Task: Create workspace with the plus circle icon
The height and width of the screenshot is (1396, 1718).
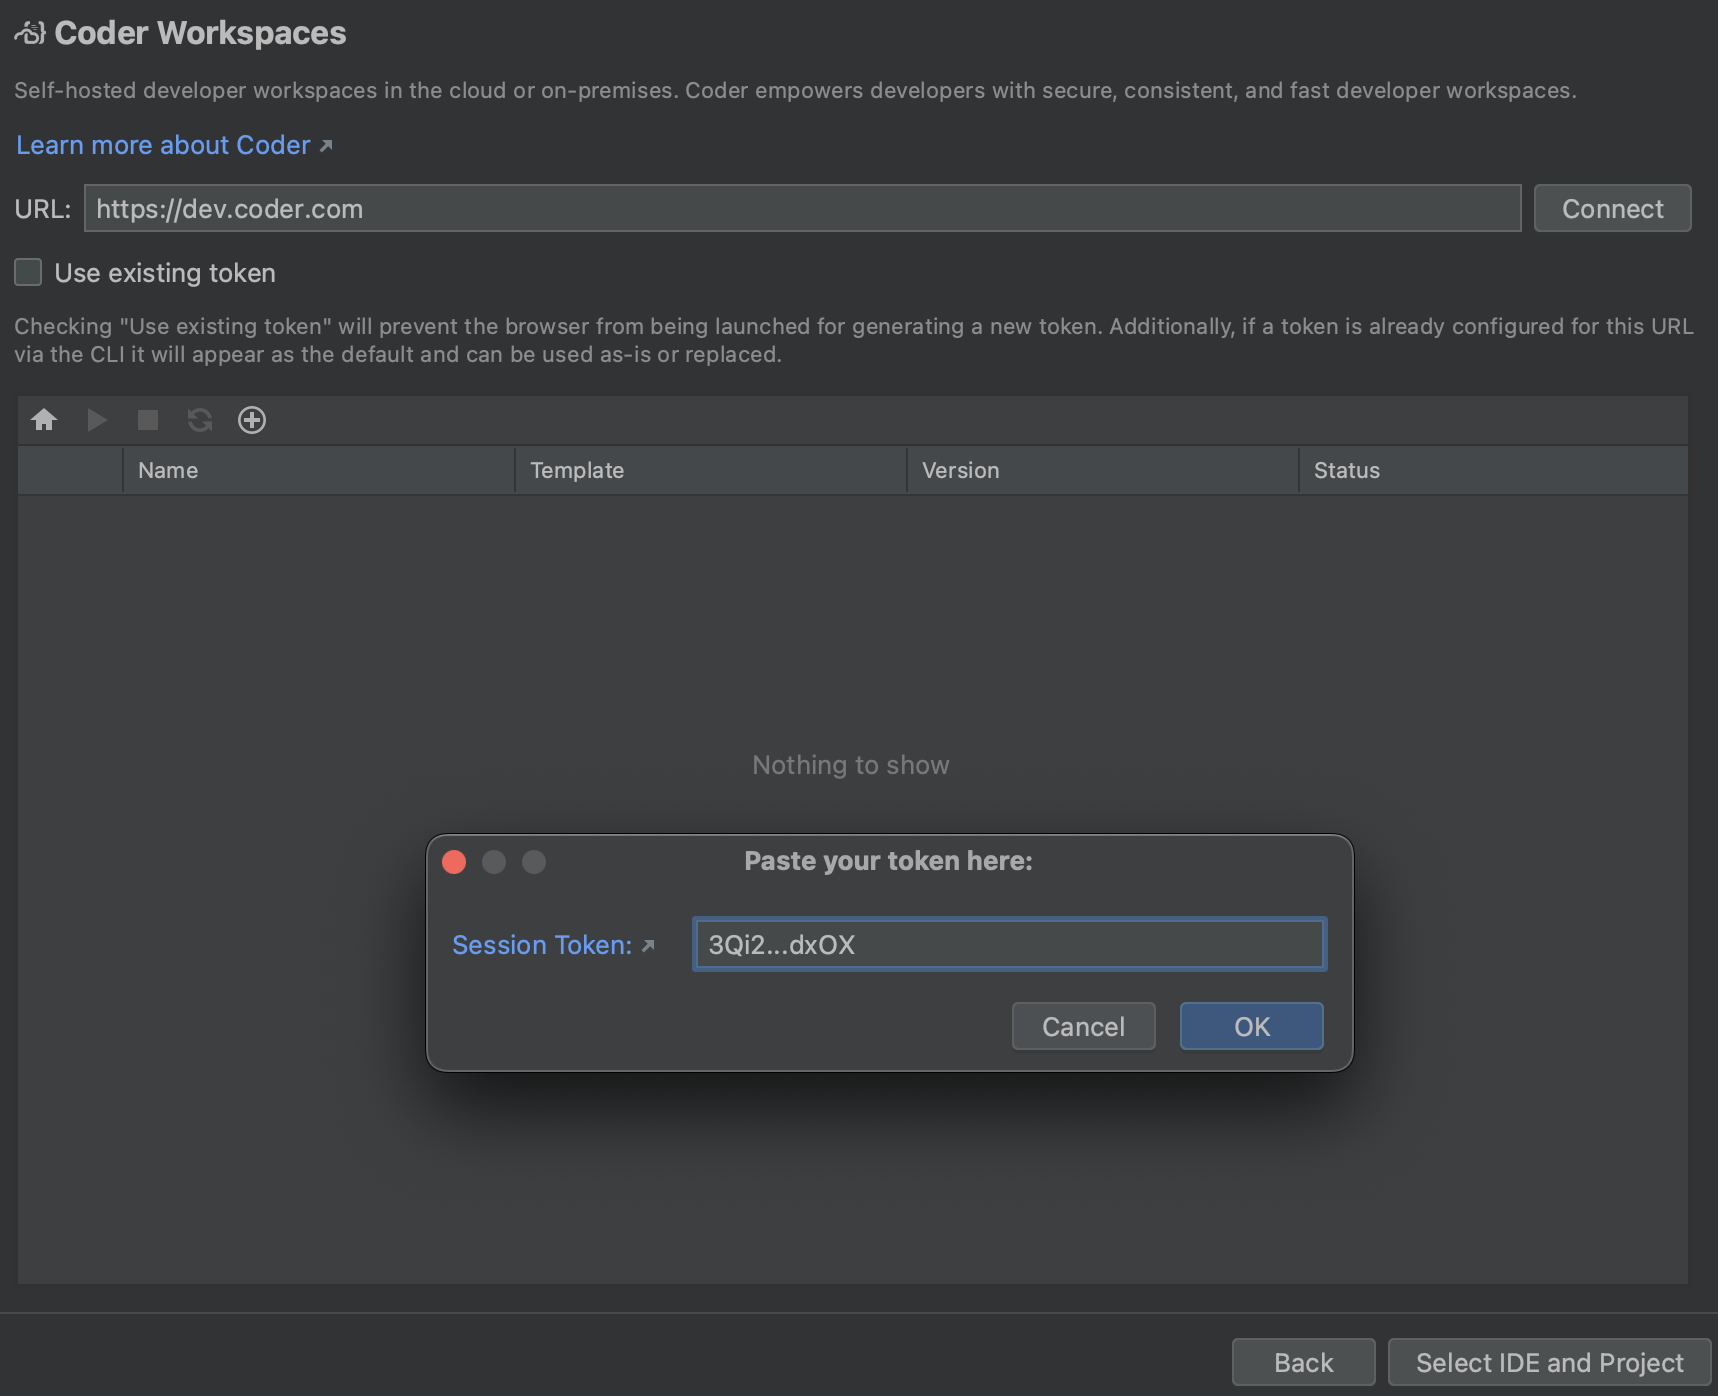Action: (x=252, y=420)
